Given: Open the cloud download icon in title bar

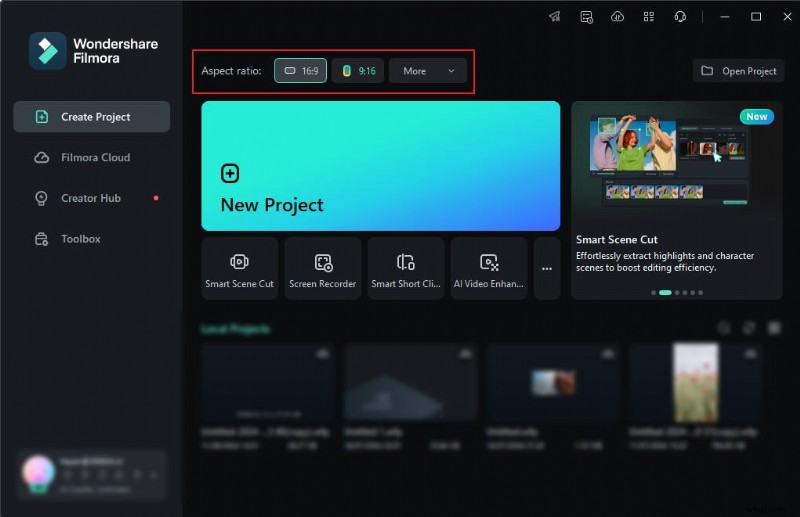Looking at the screenshot, I should tap(617, 17).
